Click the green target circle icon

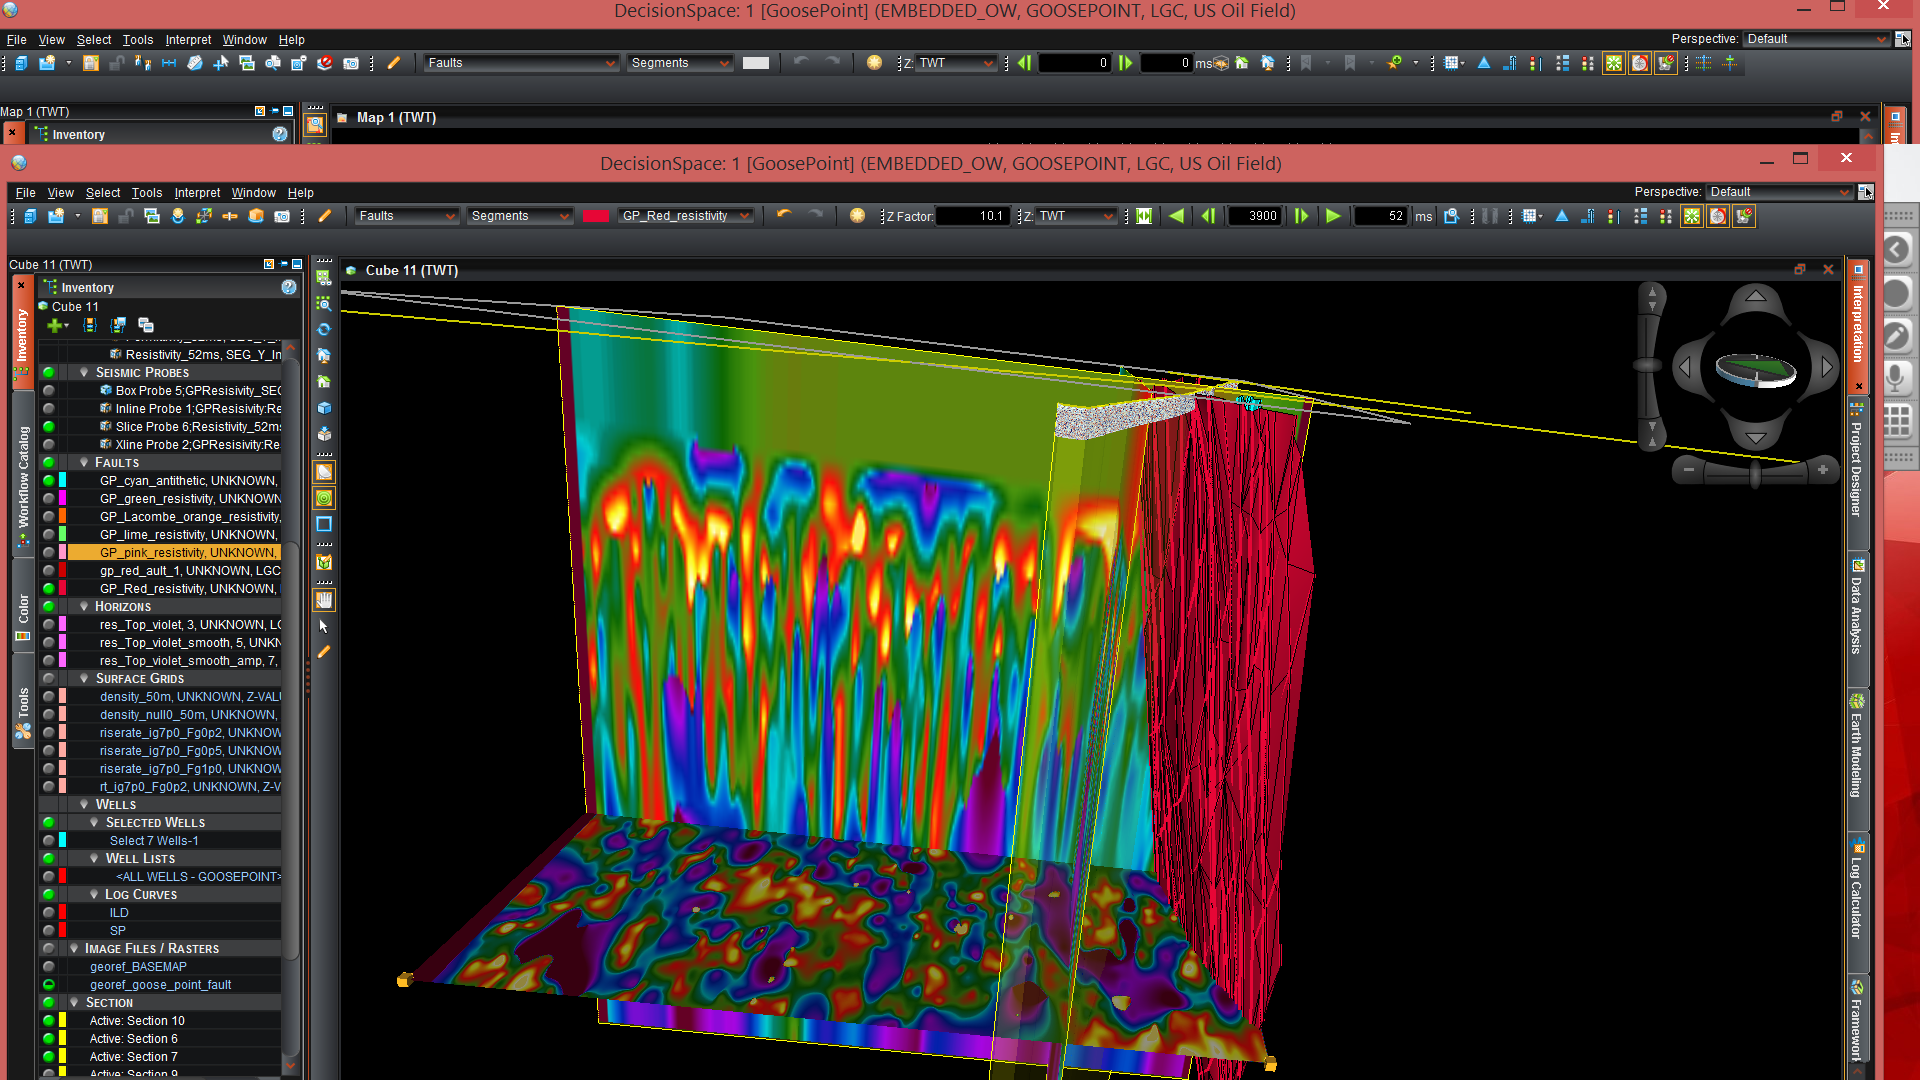click(324, 498)
